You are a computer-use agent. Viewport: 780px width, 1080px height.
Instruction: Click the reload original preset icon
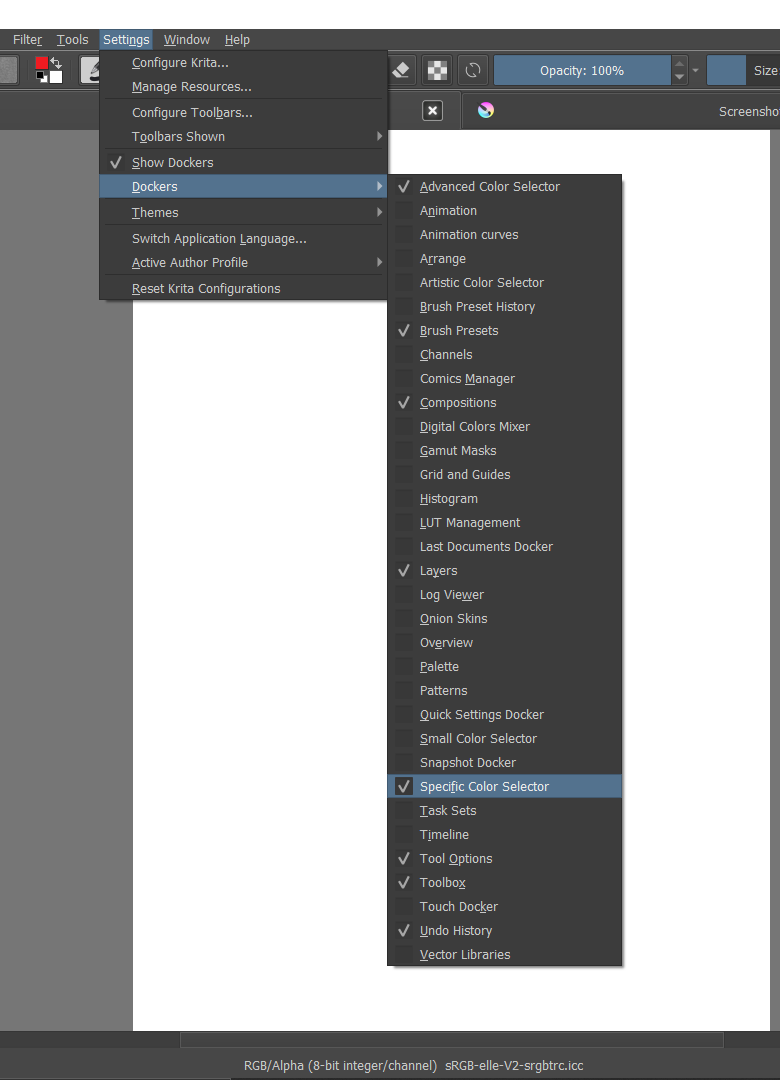coord(473,70)
